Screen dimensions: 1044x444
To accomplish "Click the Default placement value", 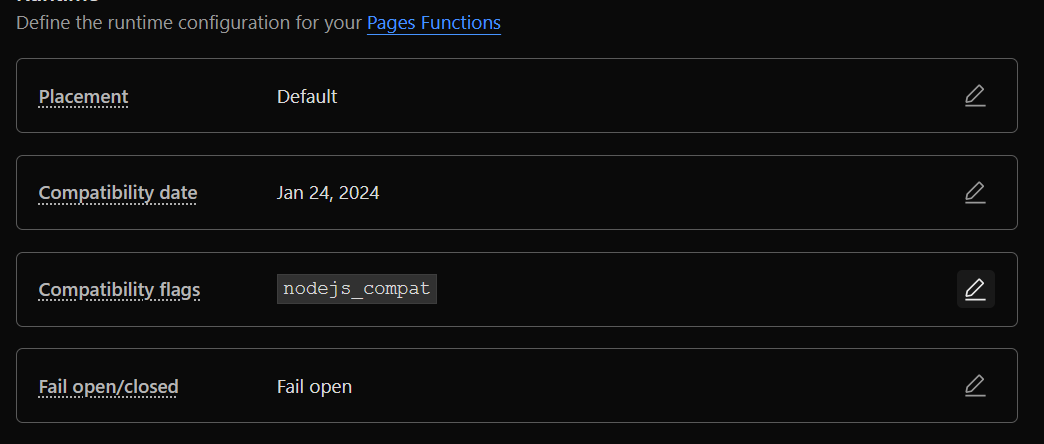I will 307,97.
